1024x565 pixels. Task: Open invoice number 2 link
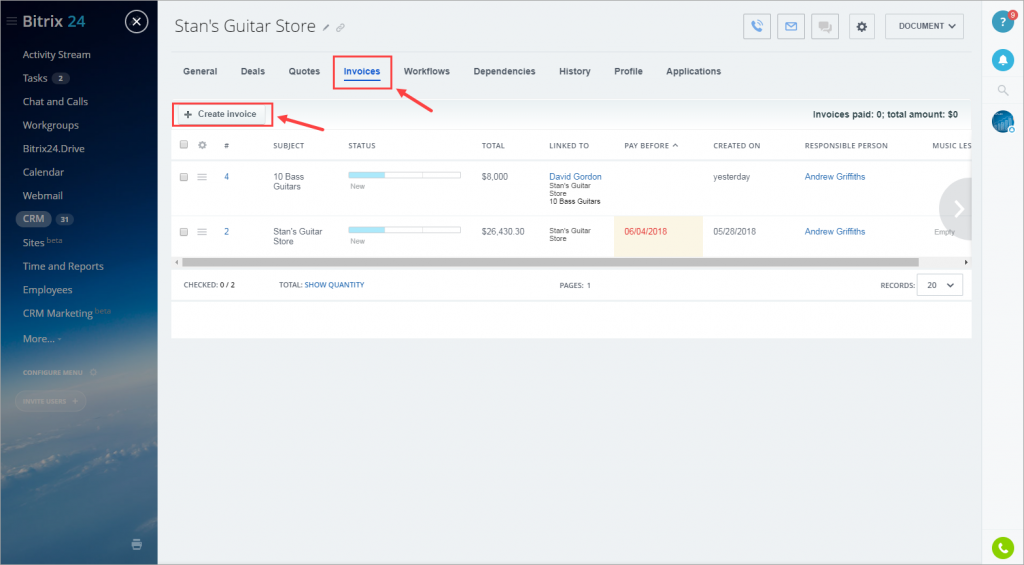pos(227,231)
